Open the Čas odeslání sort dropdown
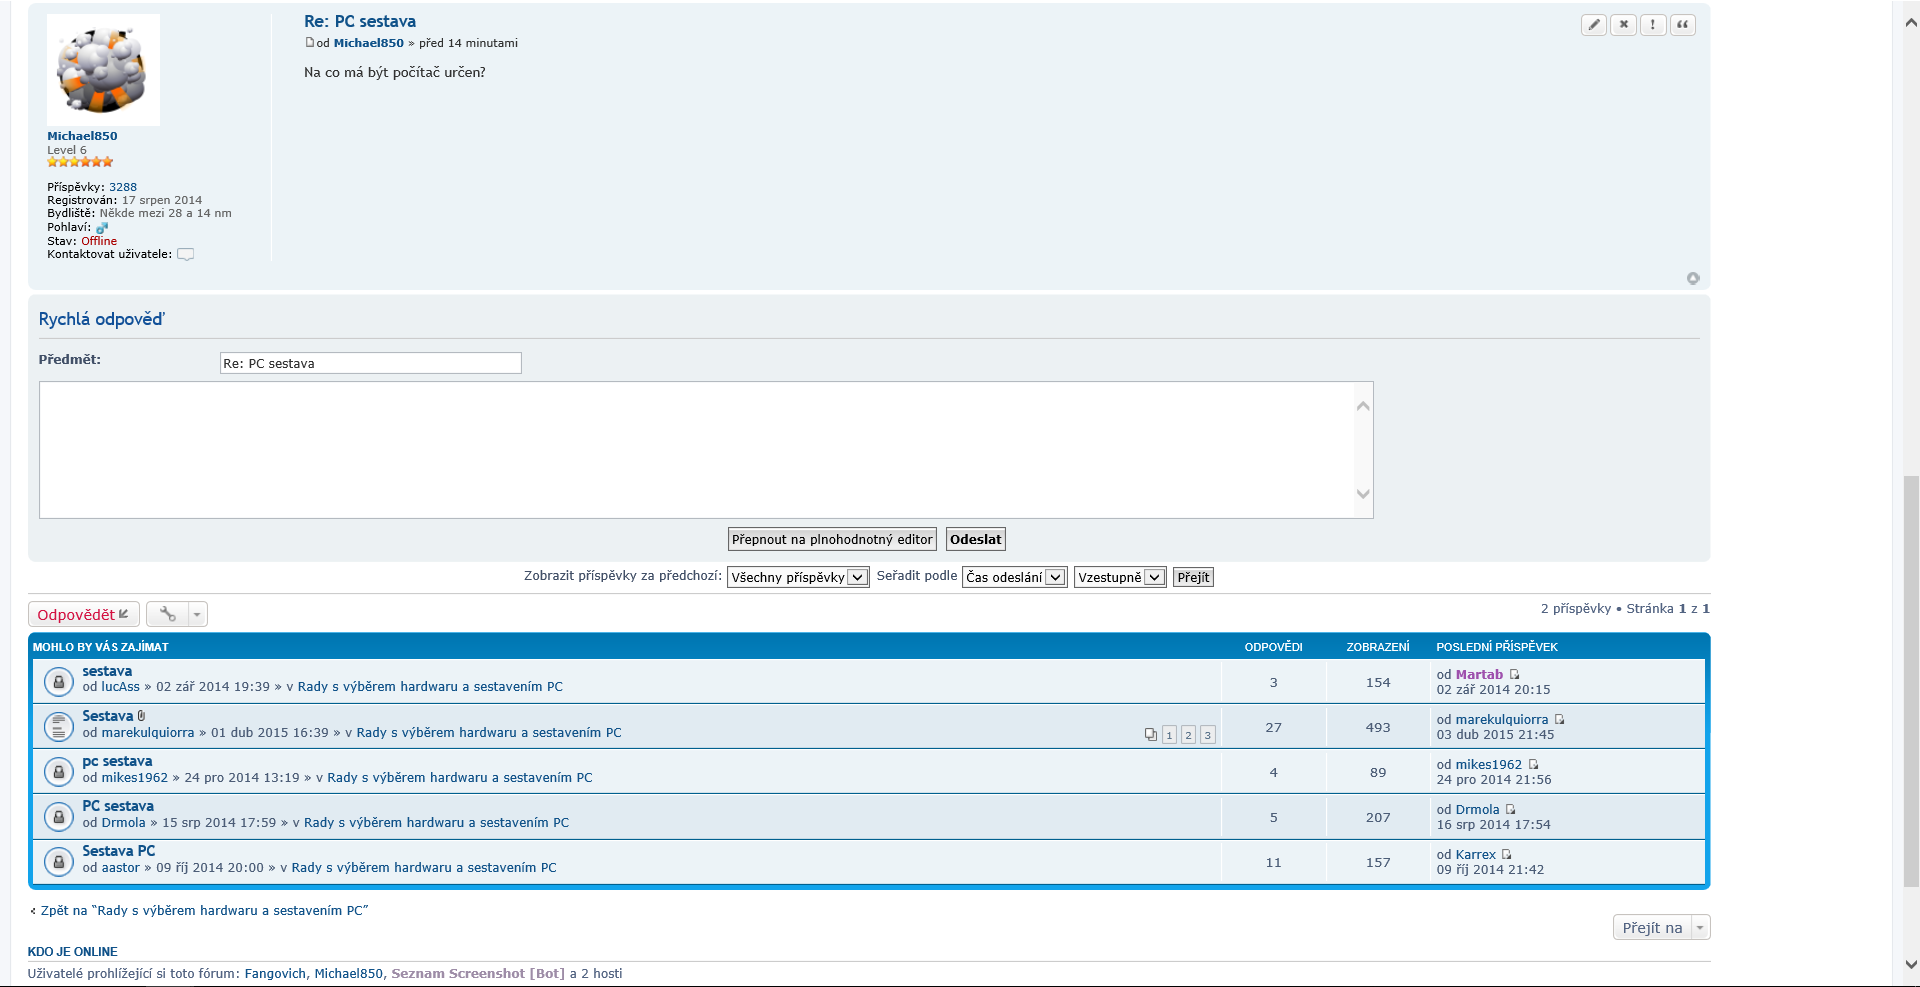The width and height of the screenshot is (1920, 987). (1014, 578)
